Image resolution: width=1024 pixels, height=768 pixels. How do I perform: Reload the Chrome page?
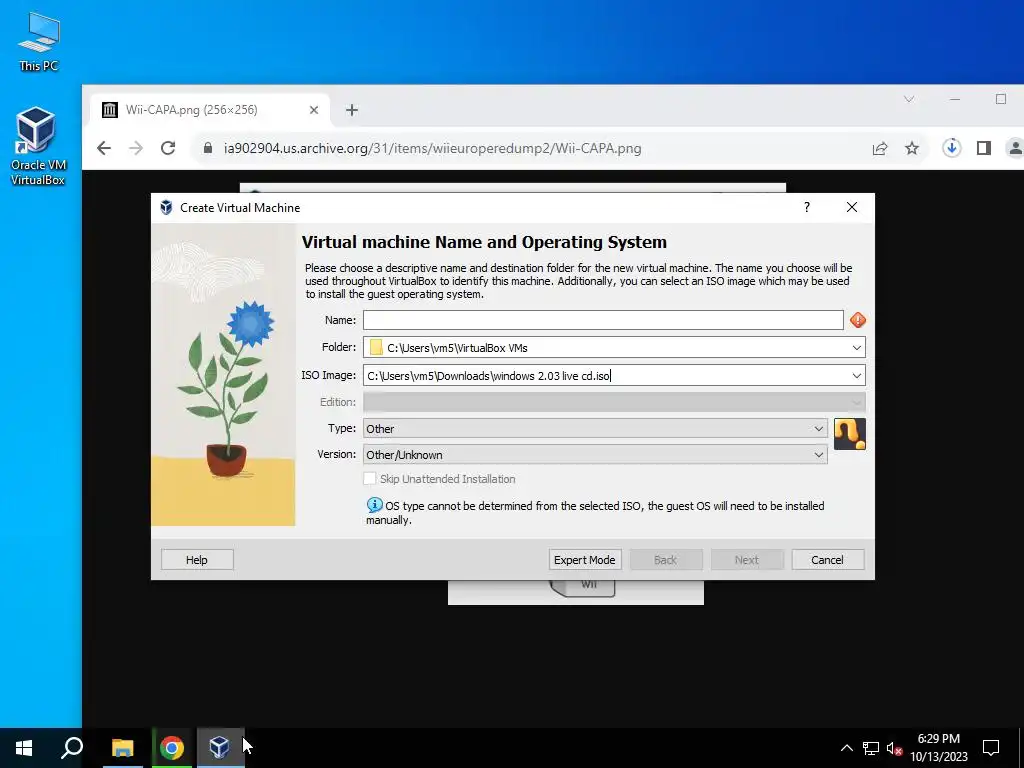pos(168,148)
